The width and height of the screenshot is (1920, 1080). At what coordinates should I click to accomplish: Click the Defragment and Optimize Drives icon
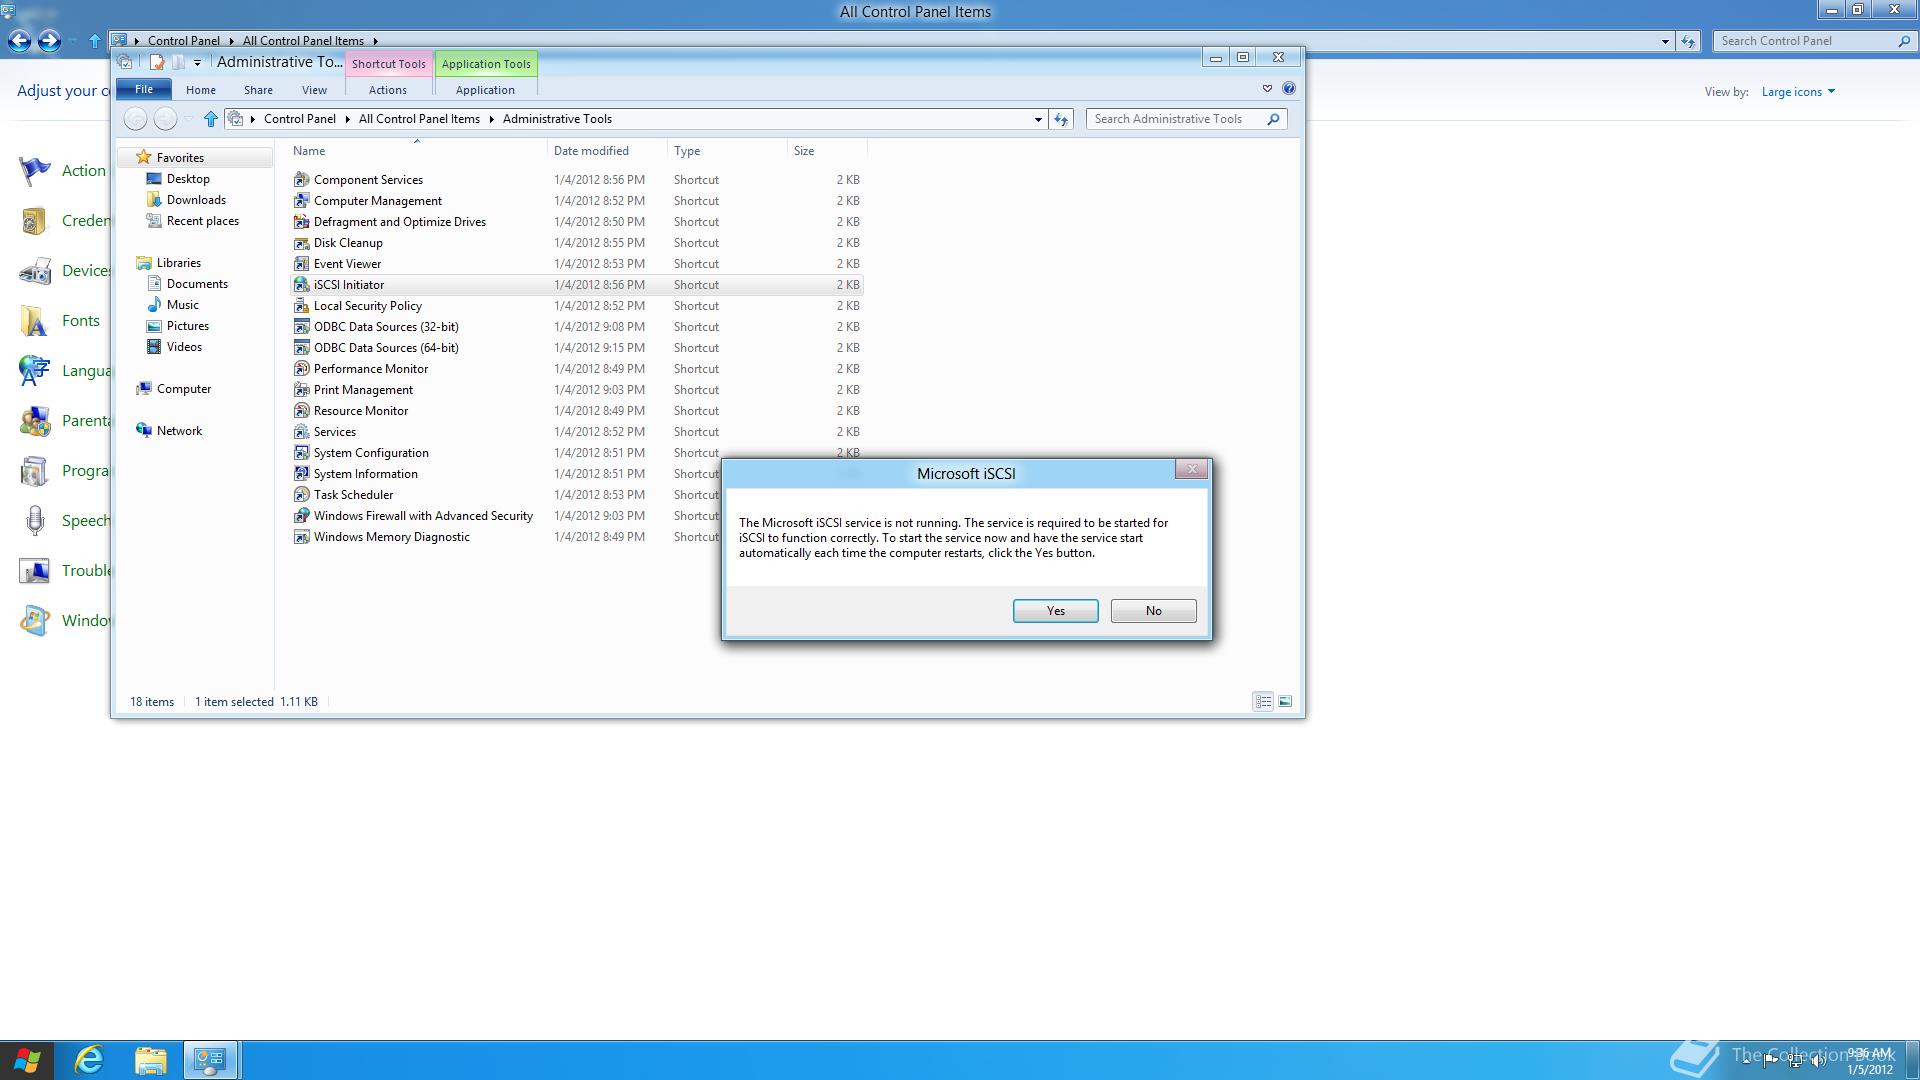301,222
